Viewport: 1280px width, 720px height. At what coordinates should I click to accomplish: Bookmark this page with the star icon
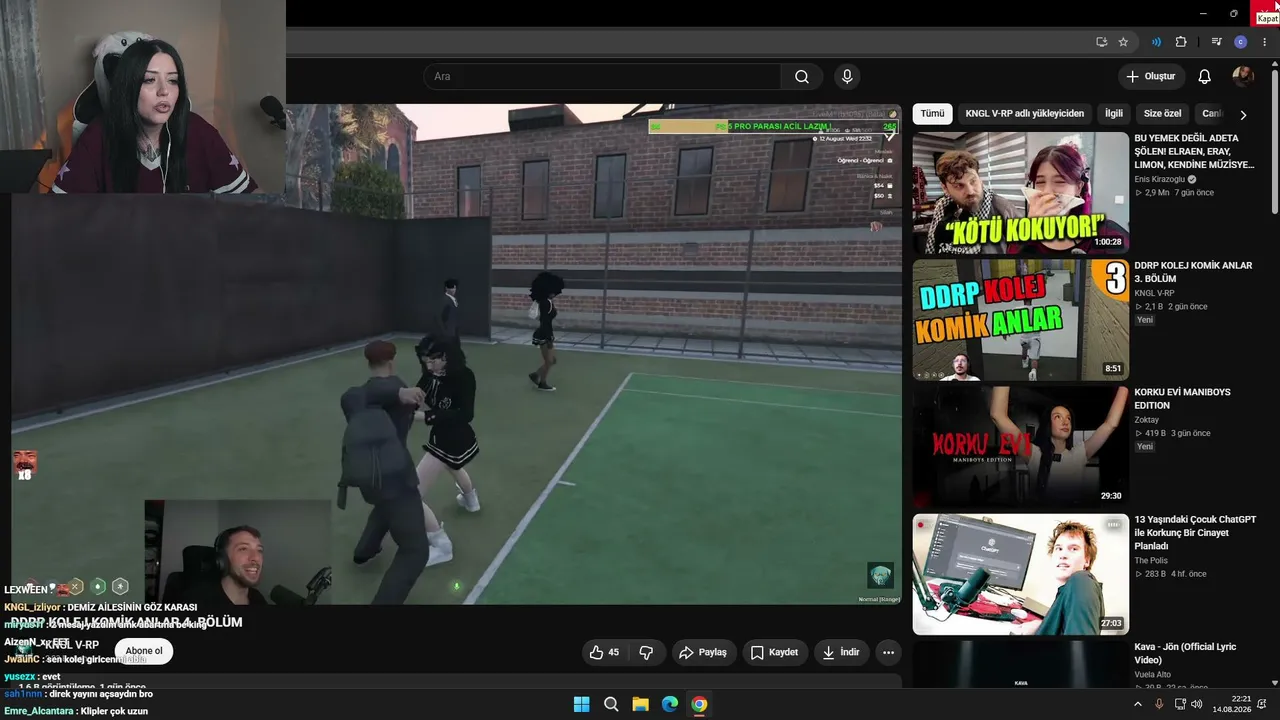(x=1123, y=42)
